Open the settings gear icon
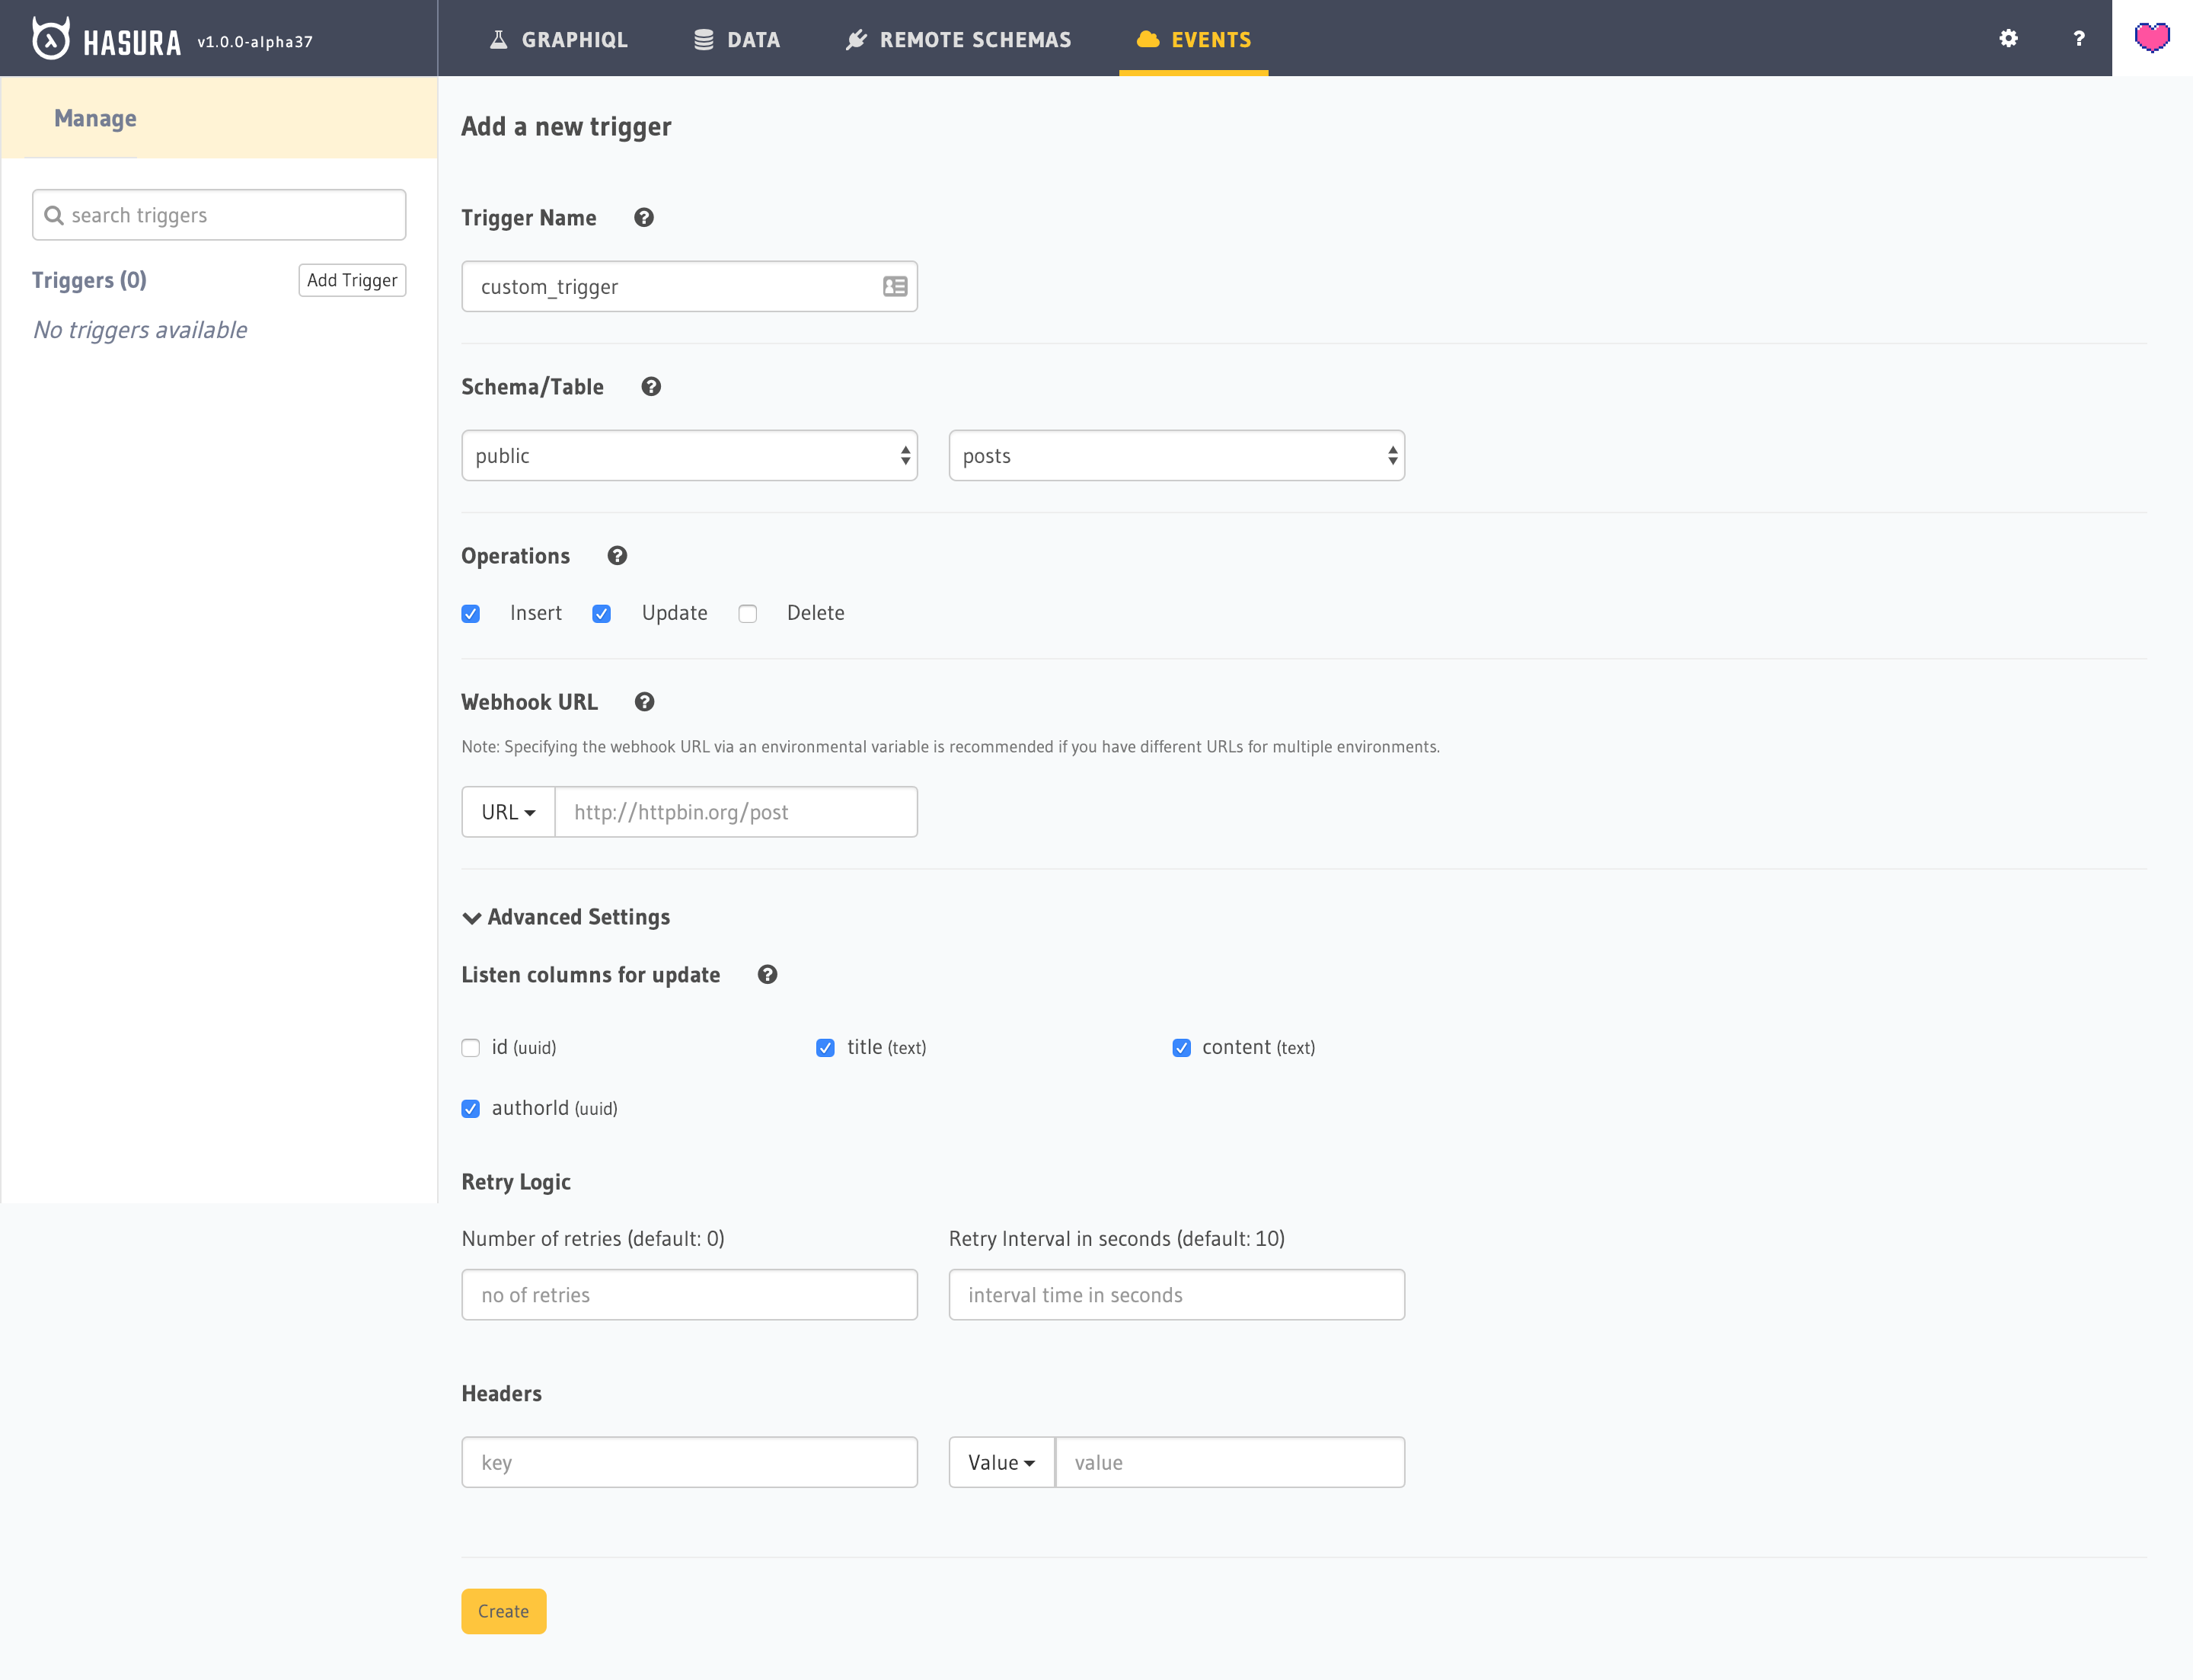The image size is (2193, 1680). [x=2007, y=39]
